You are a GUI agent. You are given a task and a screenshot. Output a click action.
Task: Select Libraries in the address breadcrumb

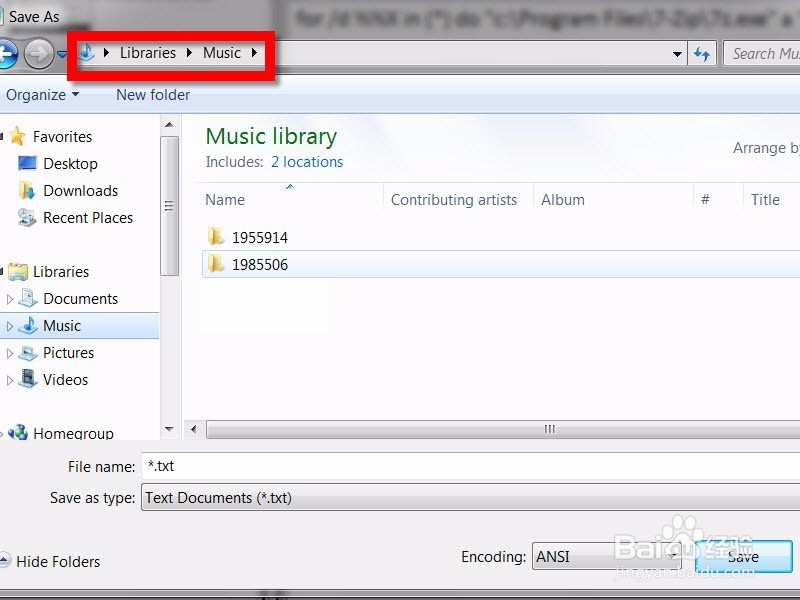148,53
